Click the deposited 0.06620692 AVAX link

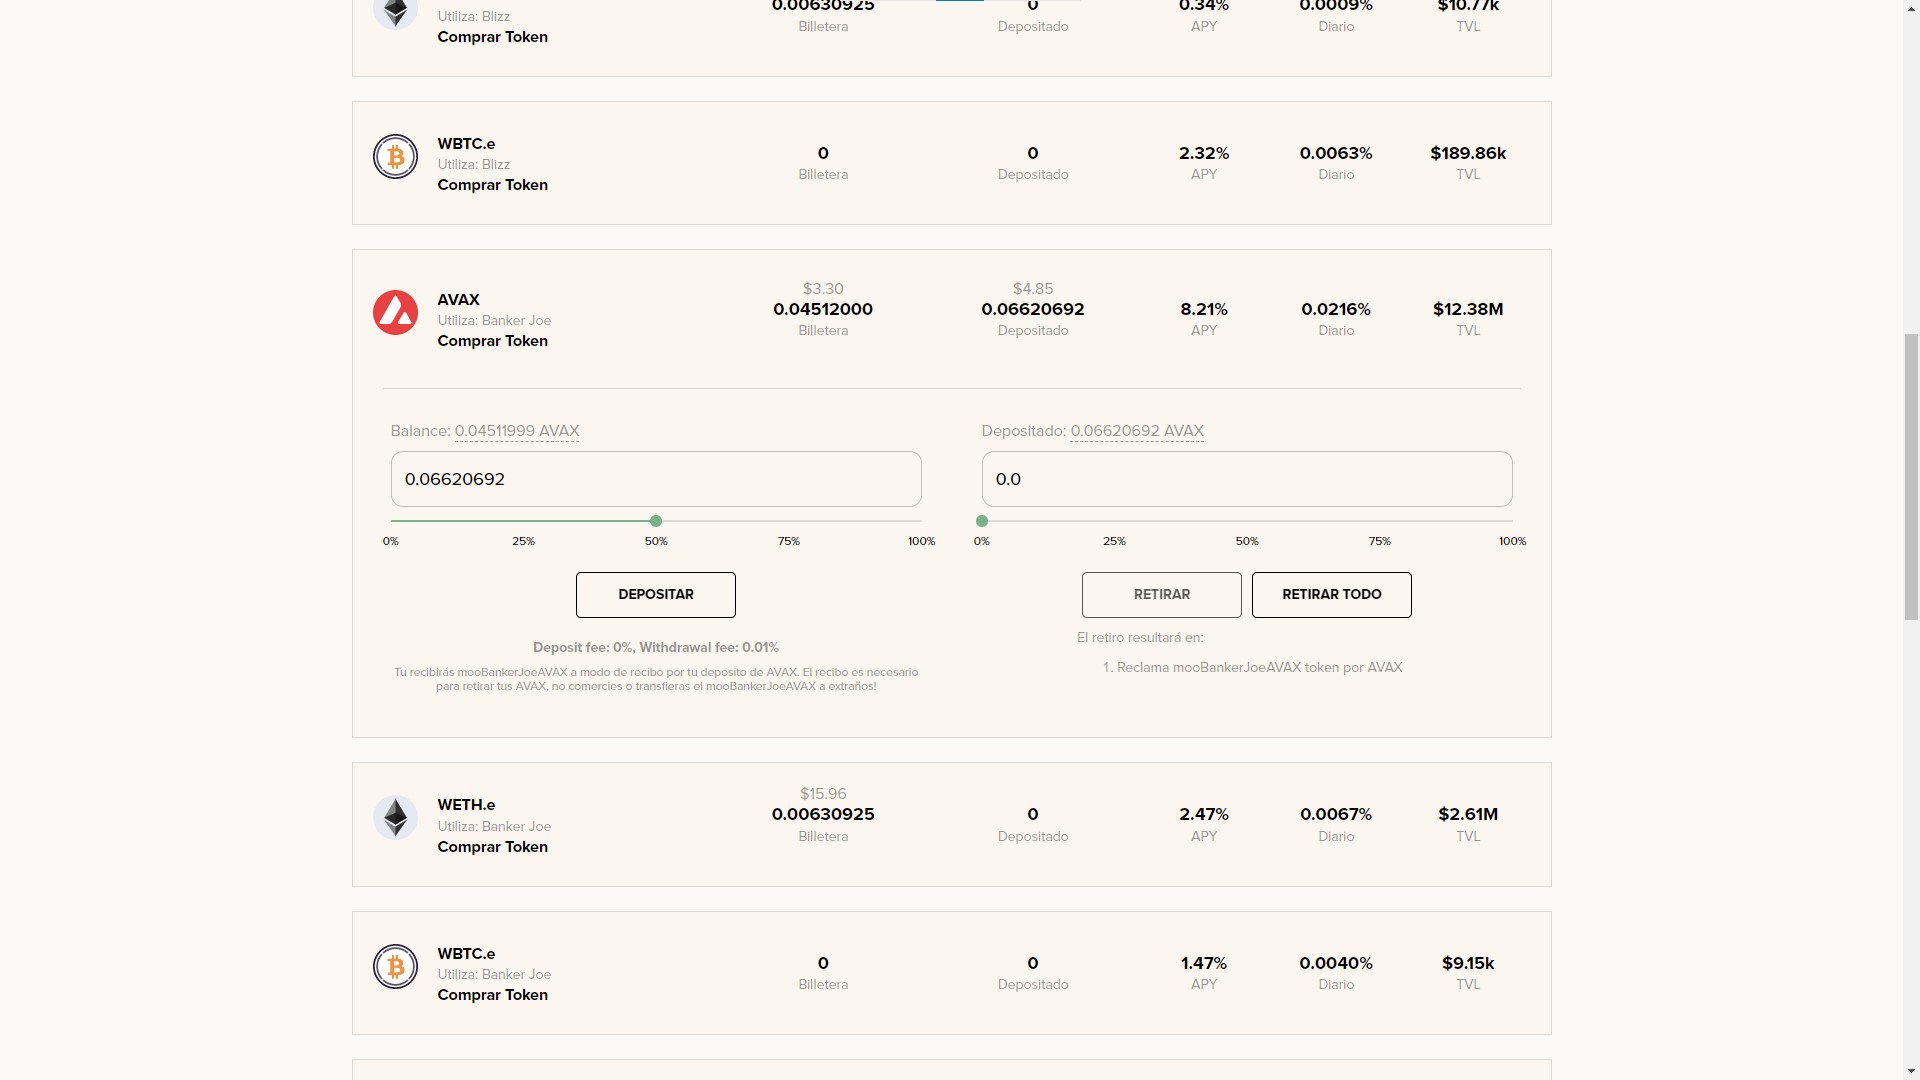coord(1137,431)
